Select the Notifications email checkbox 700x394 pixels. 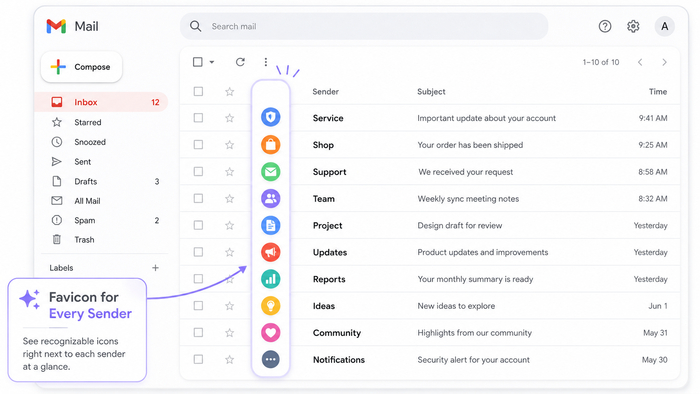pyautogui.click(x=198, y=359)
